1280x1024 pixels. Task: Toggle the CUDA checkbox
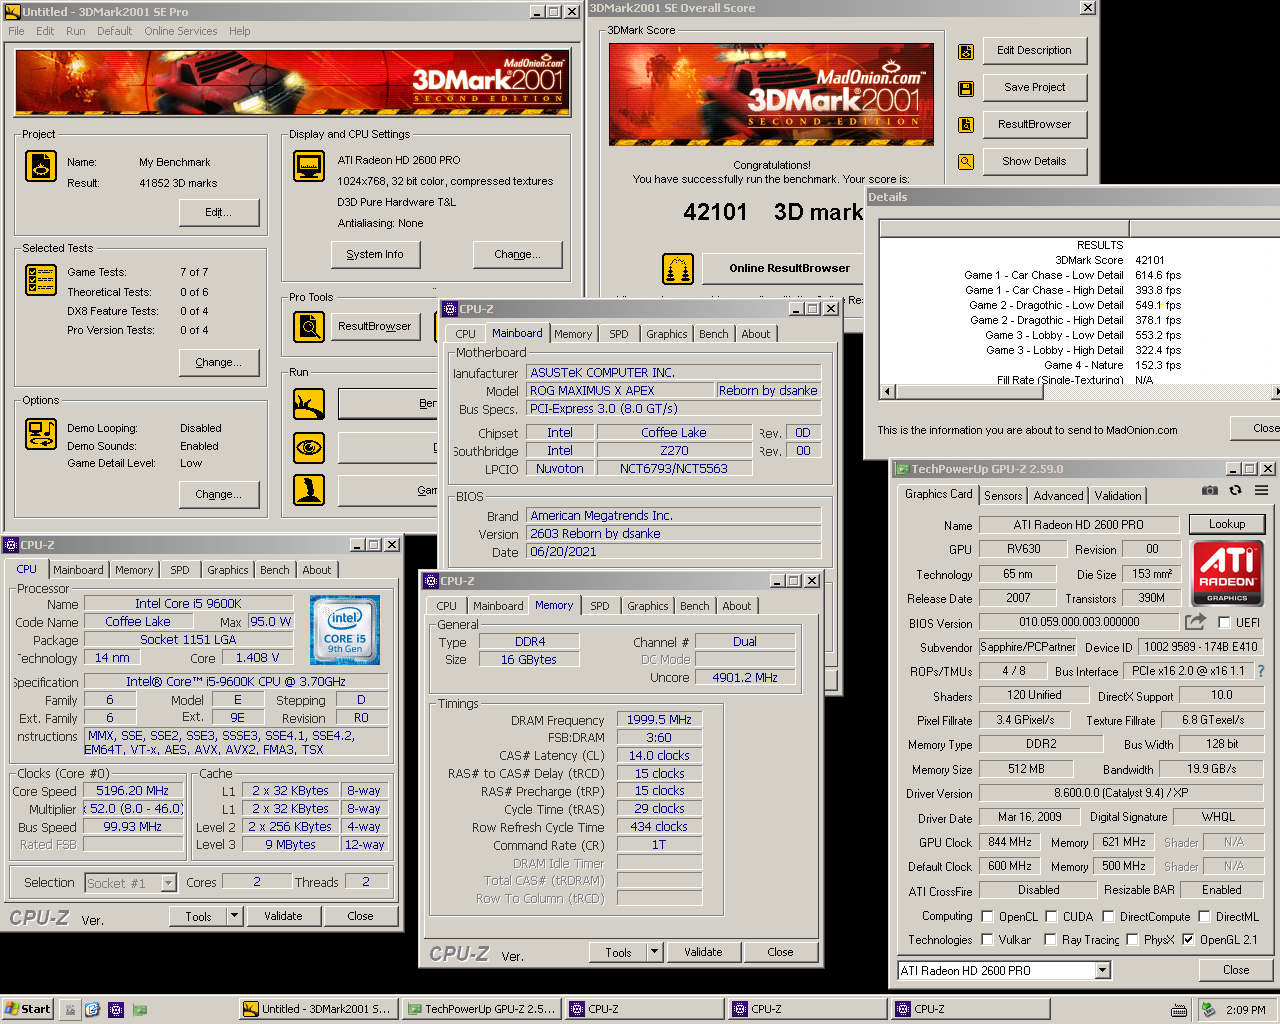click(x=1051, y=916)
